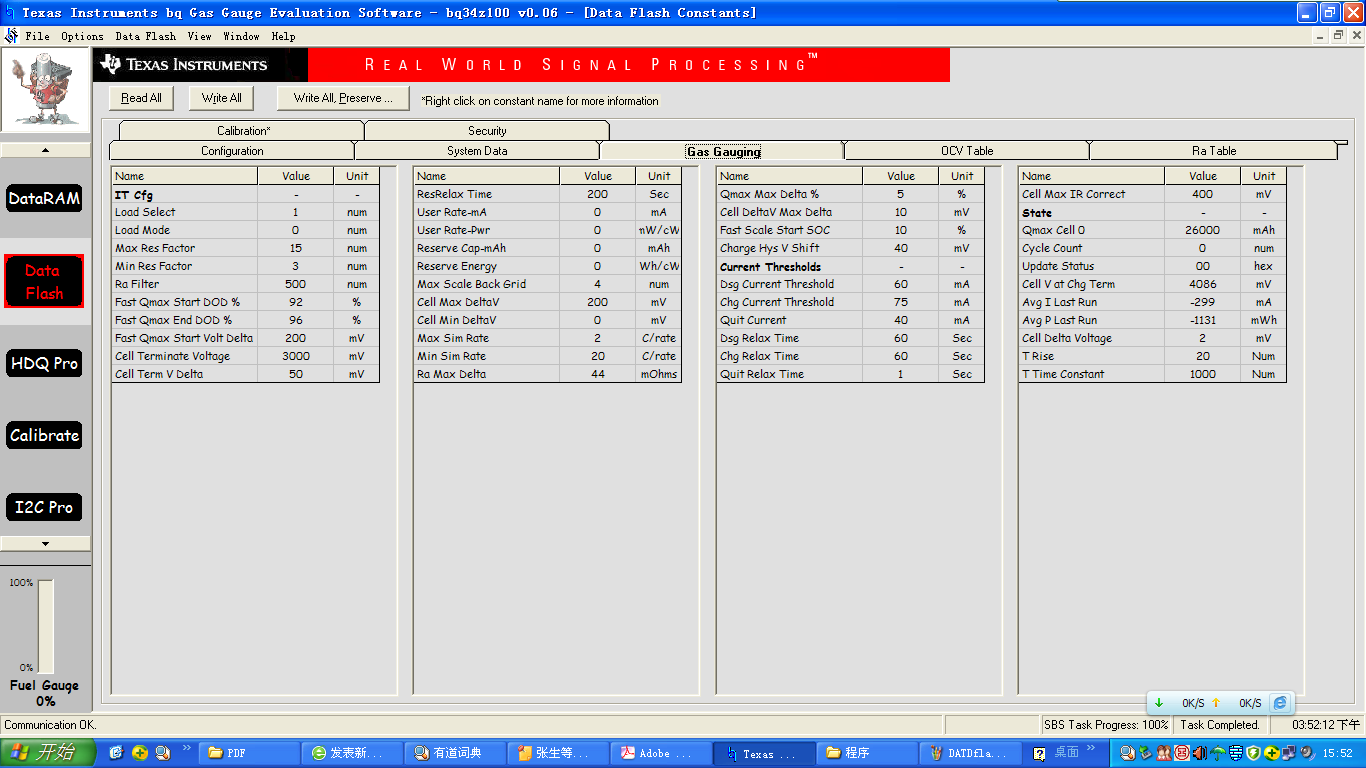Edit the Load Select value 1
This screenshot has height=768, width=1366.
pos(296,212)
